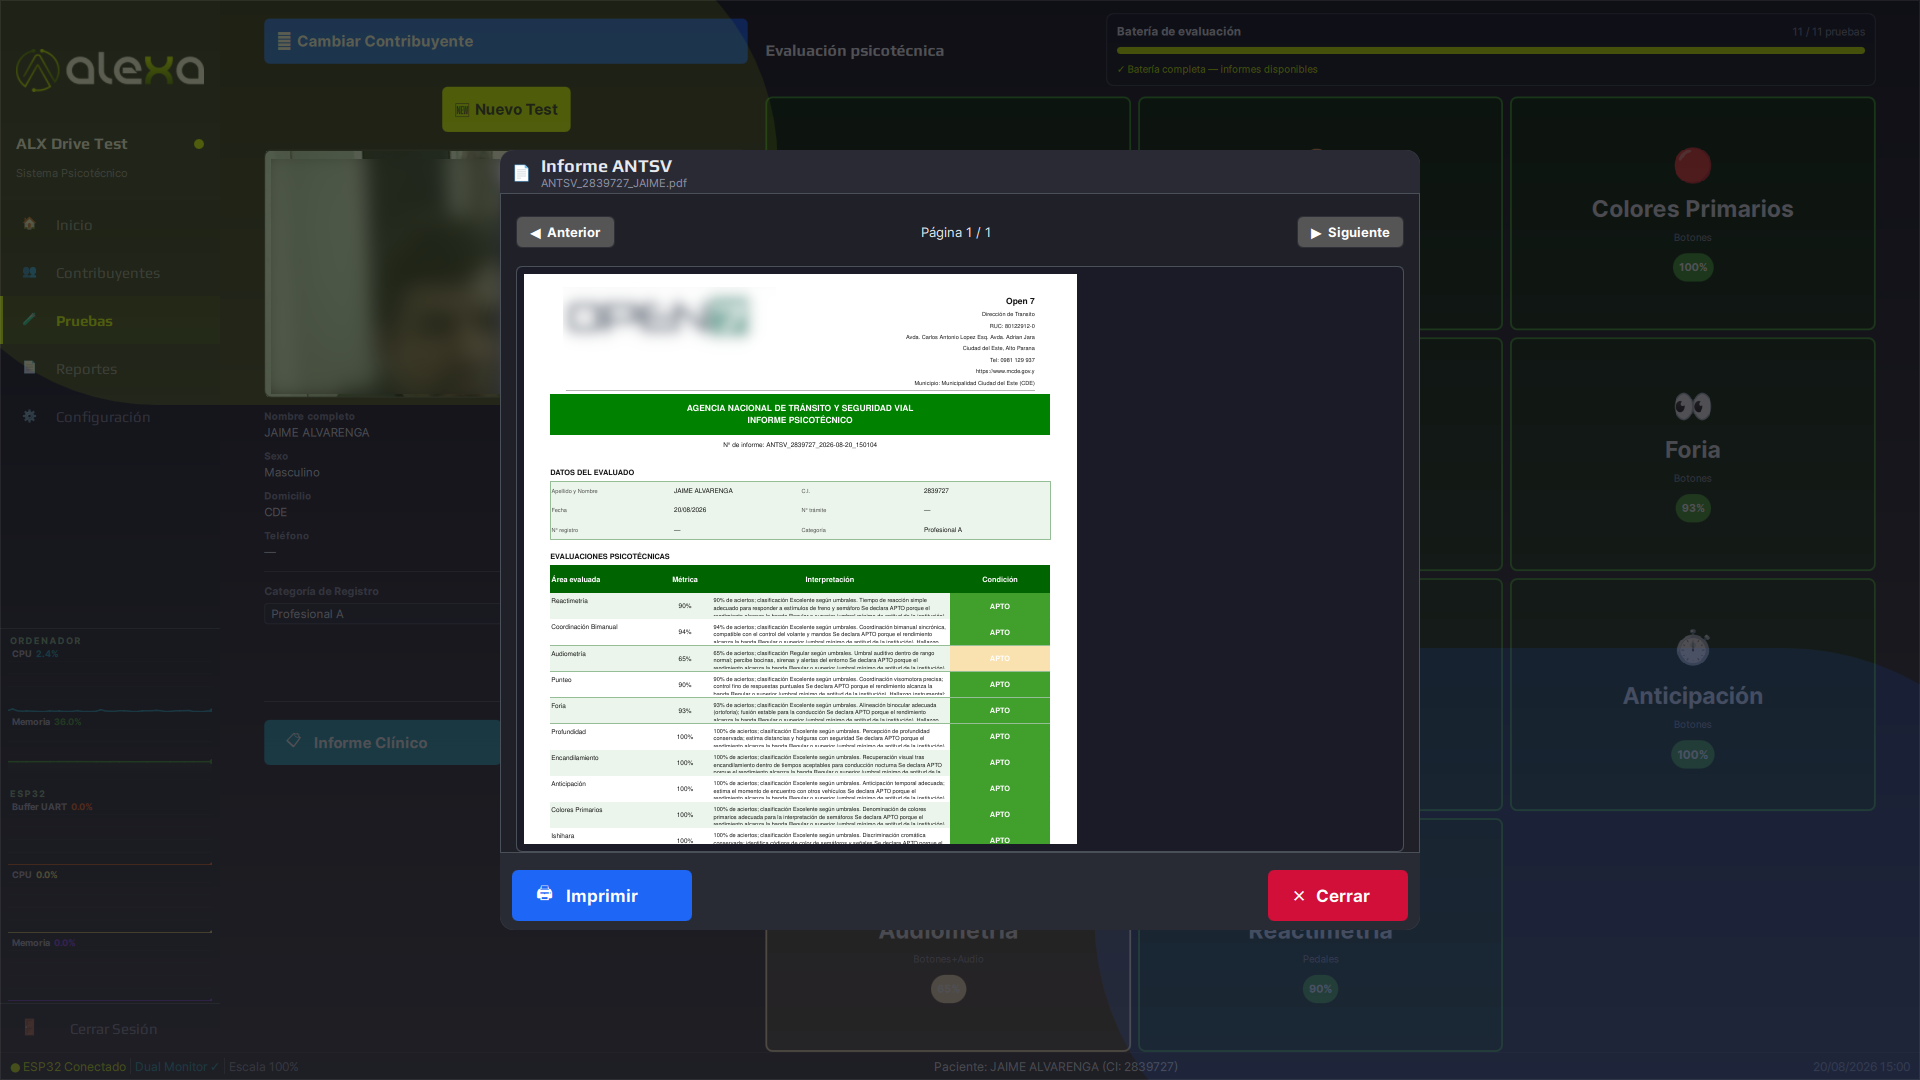Click the '93%' badge under Foria

click(x=1692, y=508)
